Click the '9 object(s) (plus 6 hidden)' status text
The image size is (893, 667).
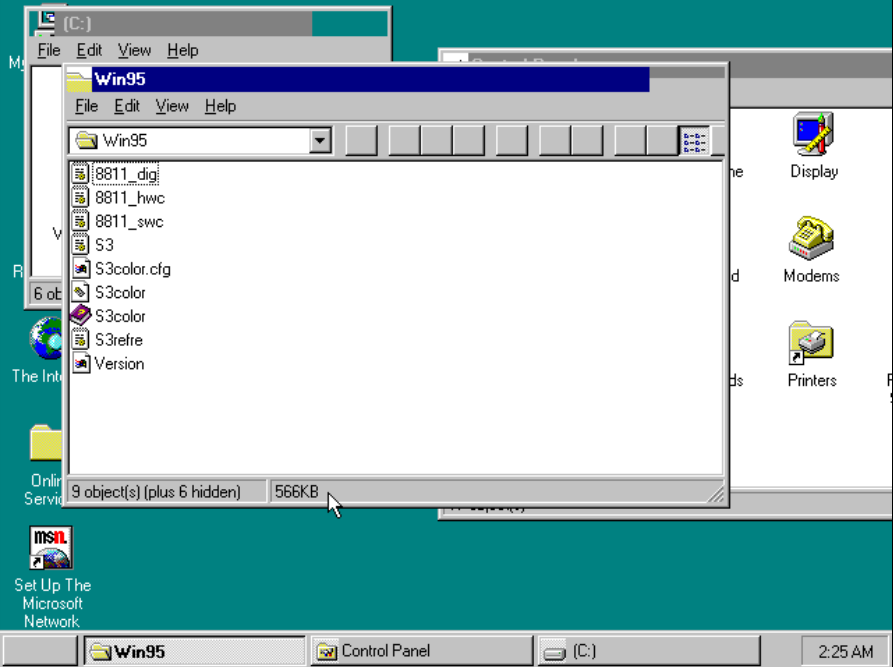pos(156,492)
